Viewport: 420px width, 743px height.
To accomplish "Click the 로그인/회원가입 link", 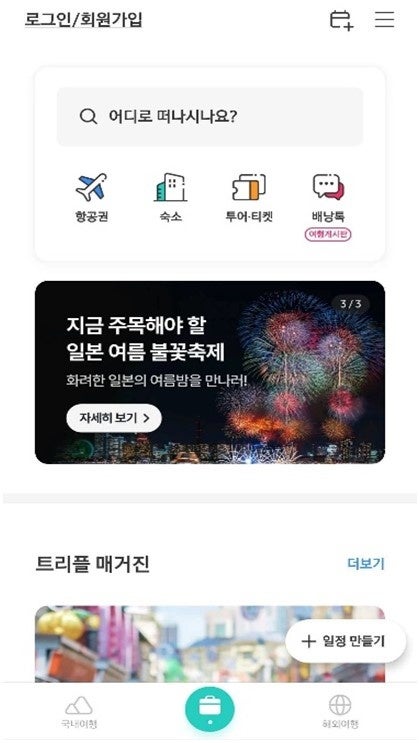I will (83, 20).
